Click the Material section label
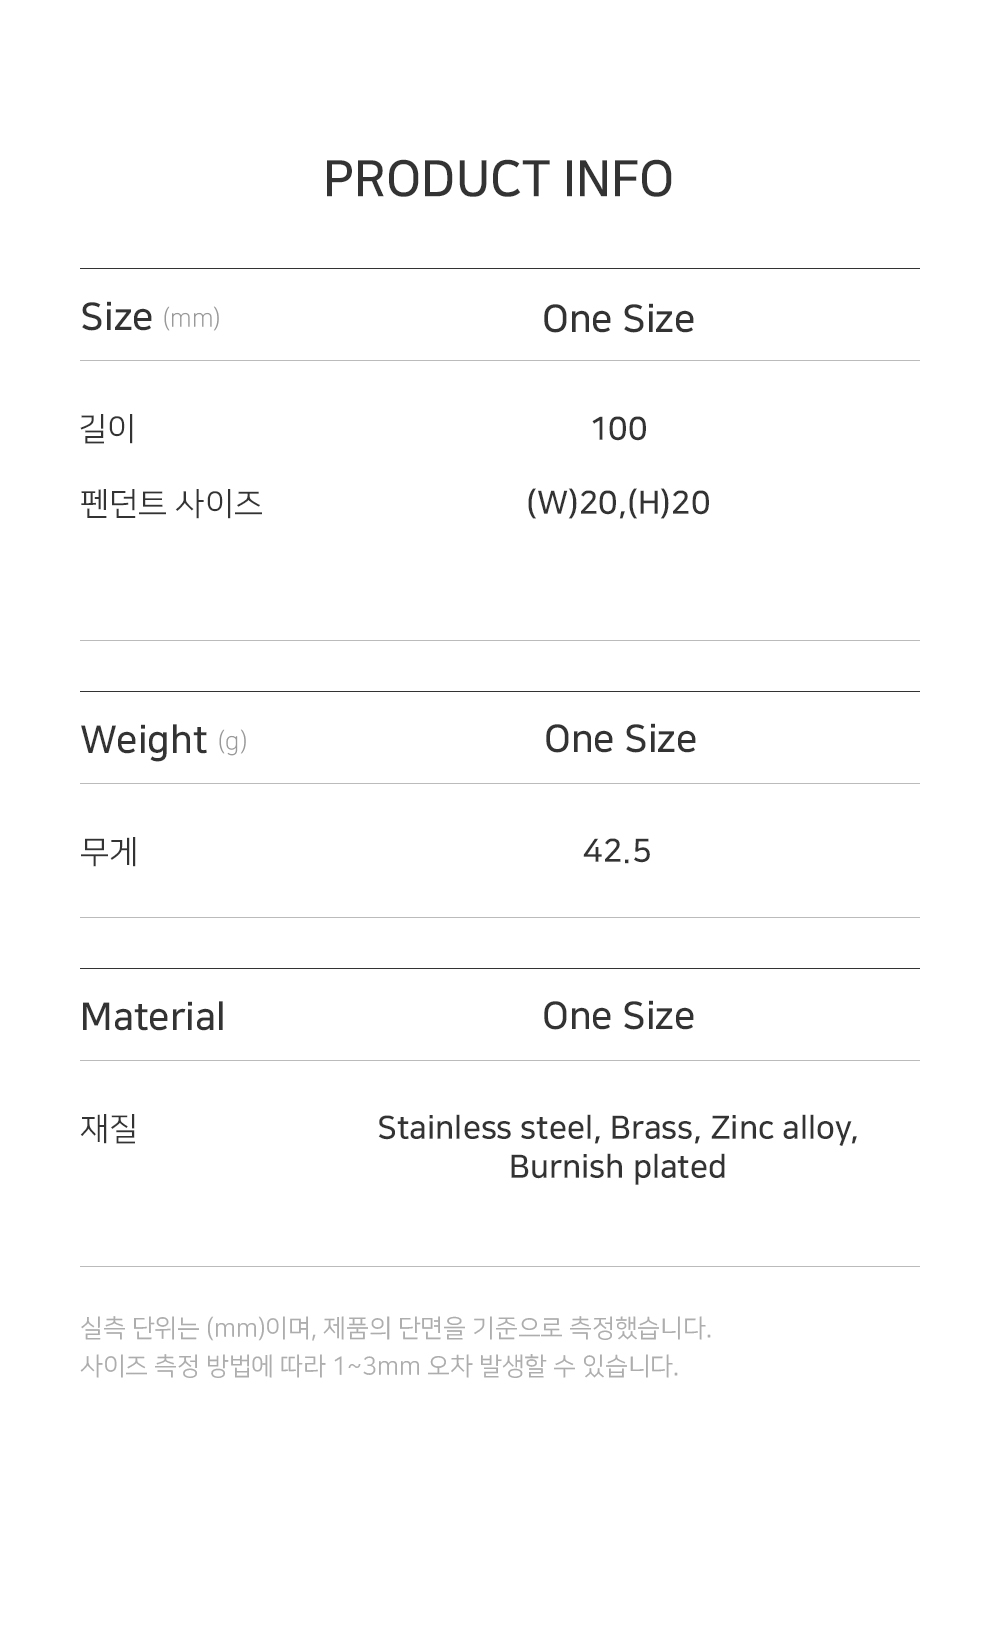Screen dimensions: 1000x1647 [x=152, y=1017]
